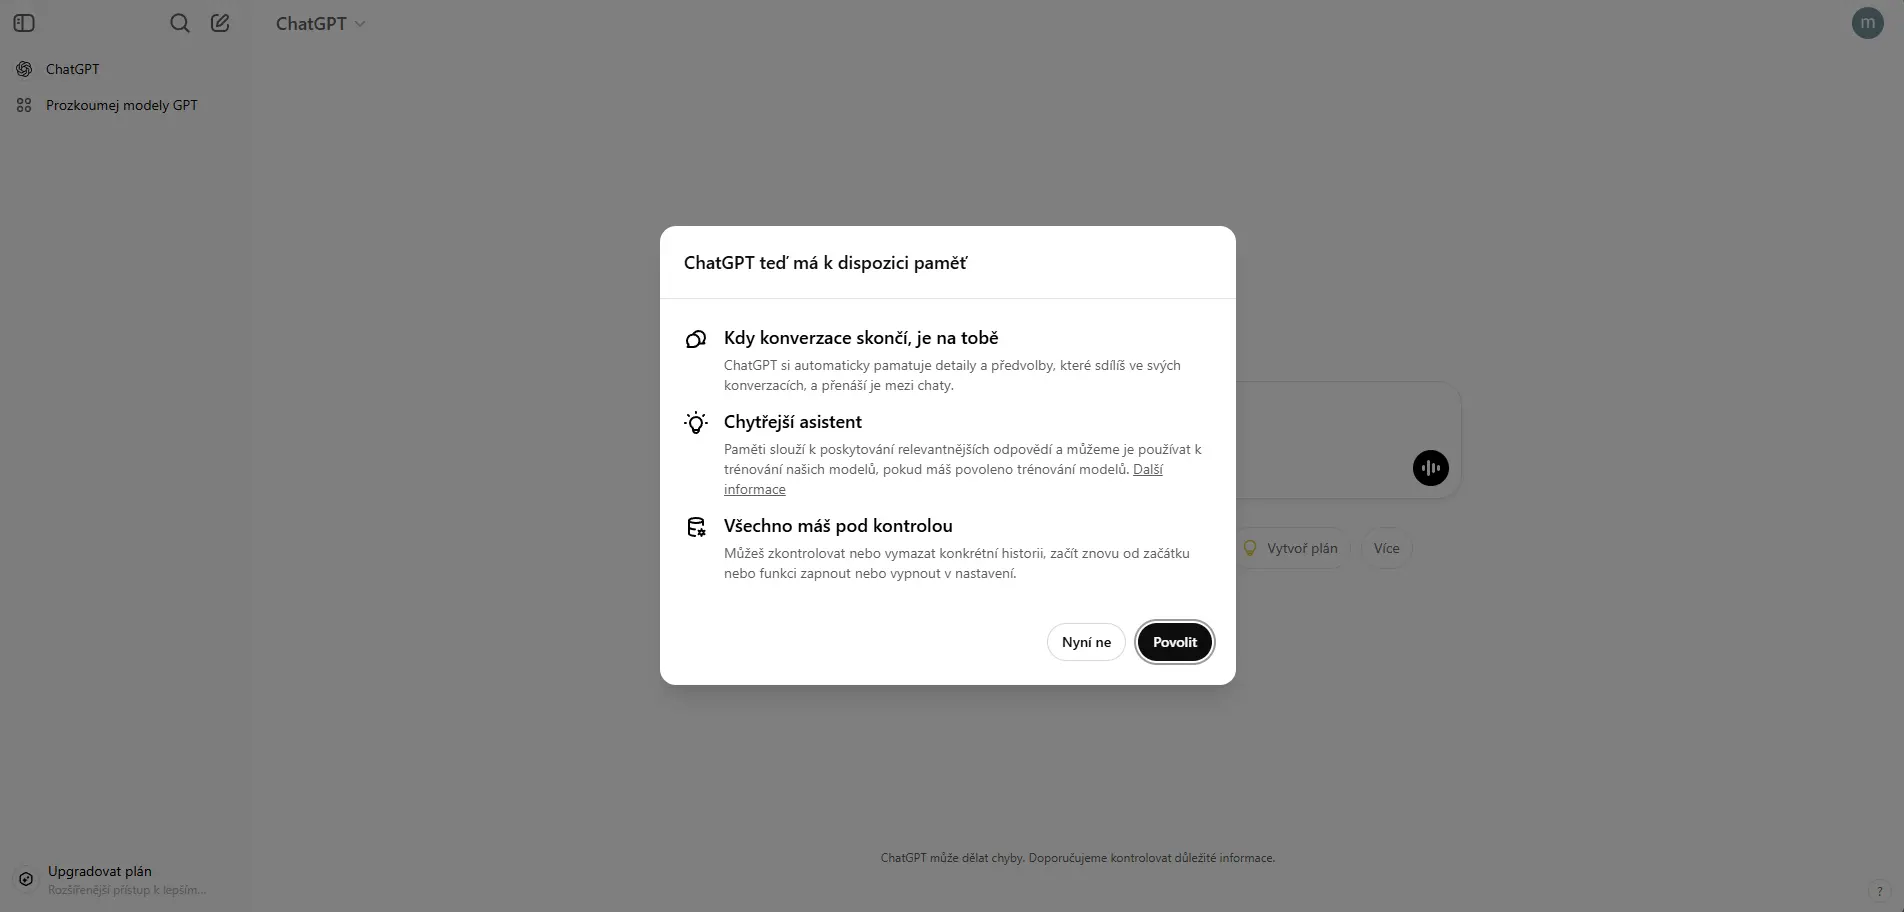This screenshot has height=912, width=1904.
Task: Click the Vytvoř plán suggestion chip
Action: tap(1292, 548)
